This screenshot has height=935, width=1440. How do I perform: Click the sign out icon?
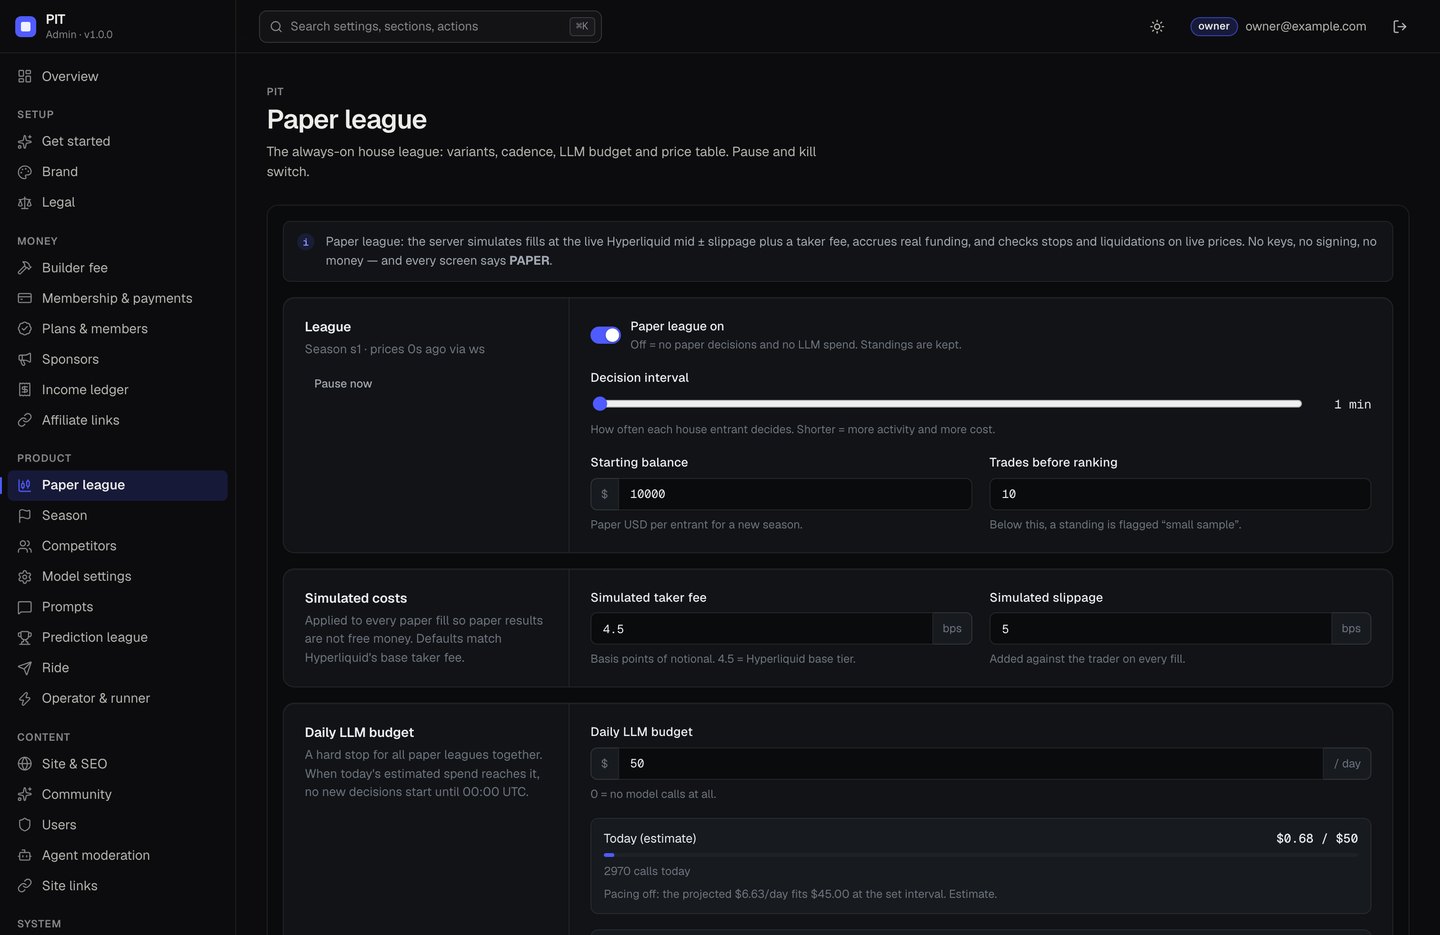(x=1400, y=27)
